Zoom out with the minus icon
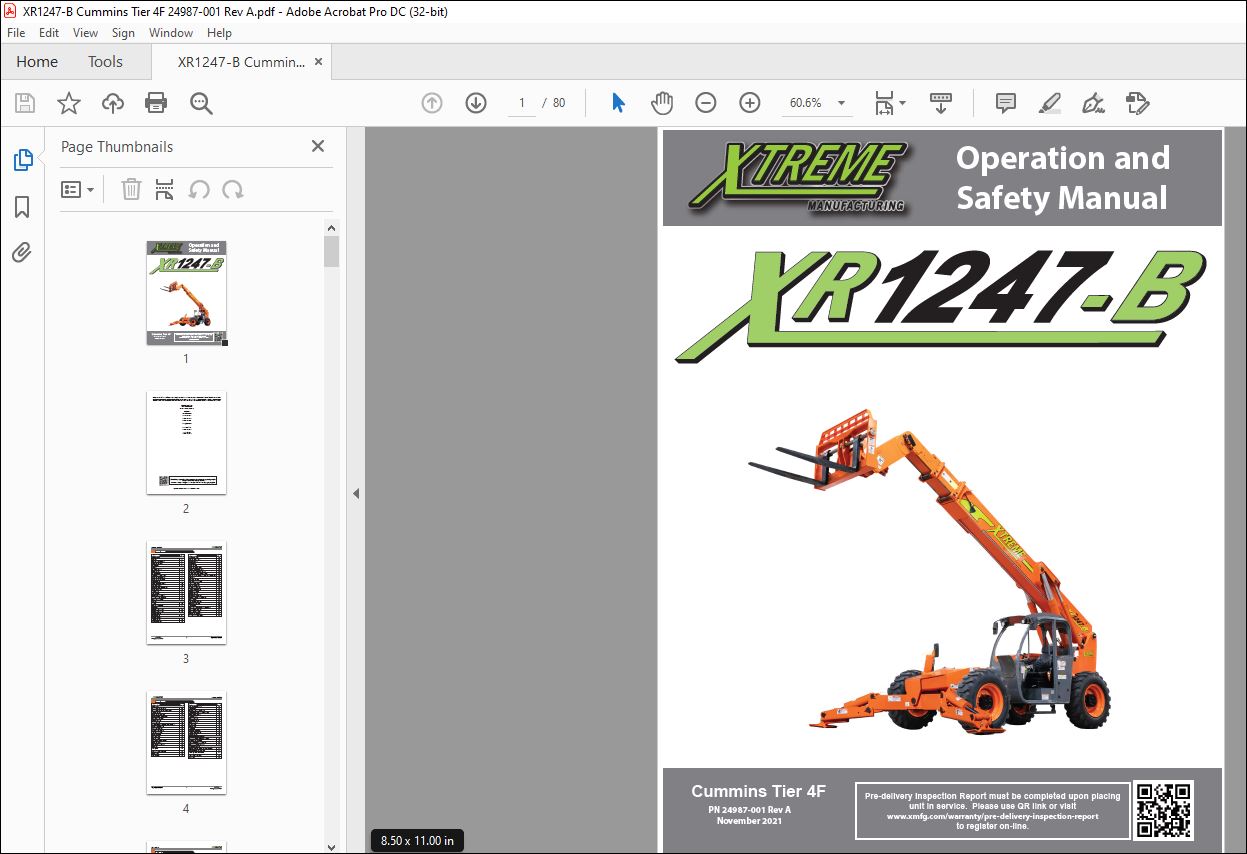This screenshot has width=1247, height=854. (x=706, y=103)
